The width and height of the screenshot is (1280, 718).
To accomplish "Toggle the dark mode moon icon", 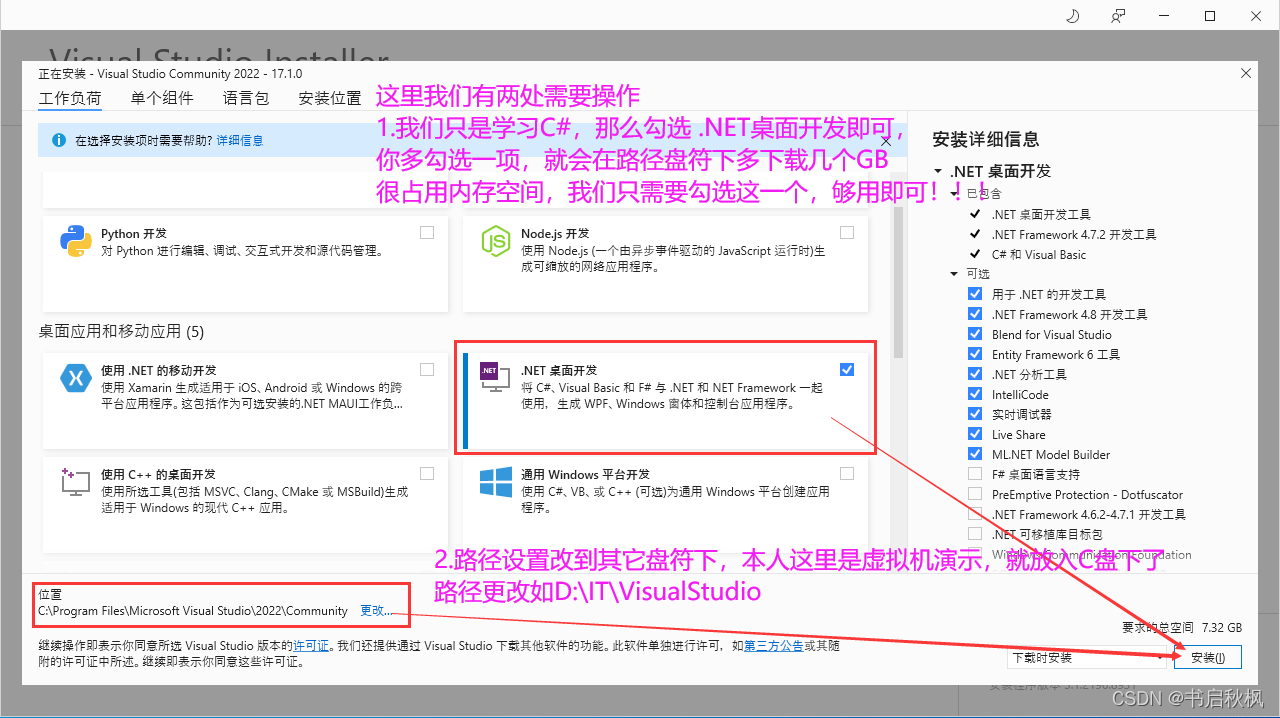I will (1073, 15).
